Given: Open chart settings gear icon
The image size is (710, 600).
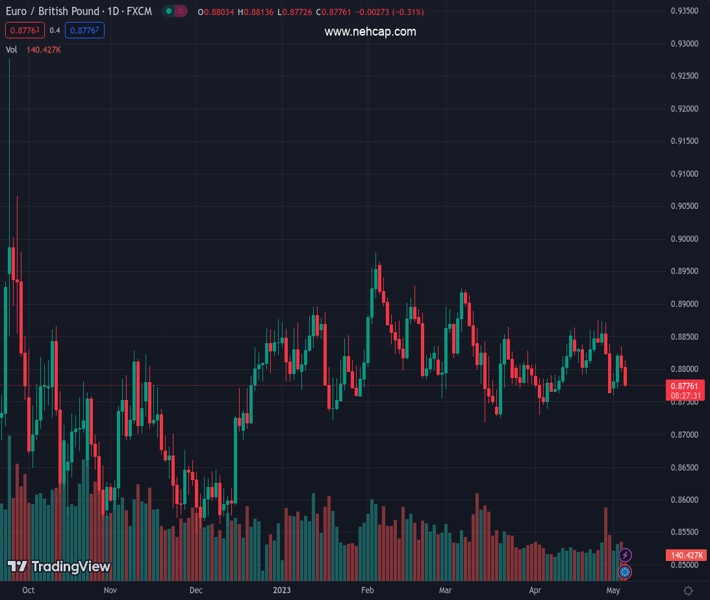Looking at the screenshot, I should (x=688, y=591).
